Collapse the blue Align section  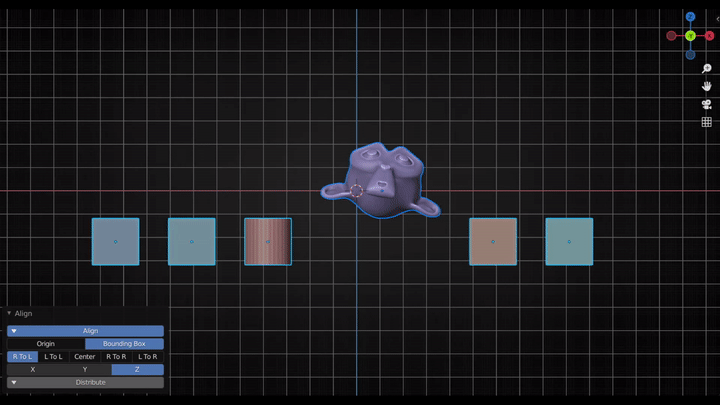[x=85, y=331]
